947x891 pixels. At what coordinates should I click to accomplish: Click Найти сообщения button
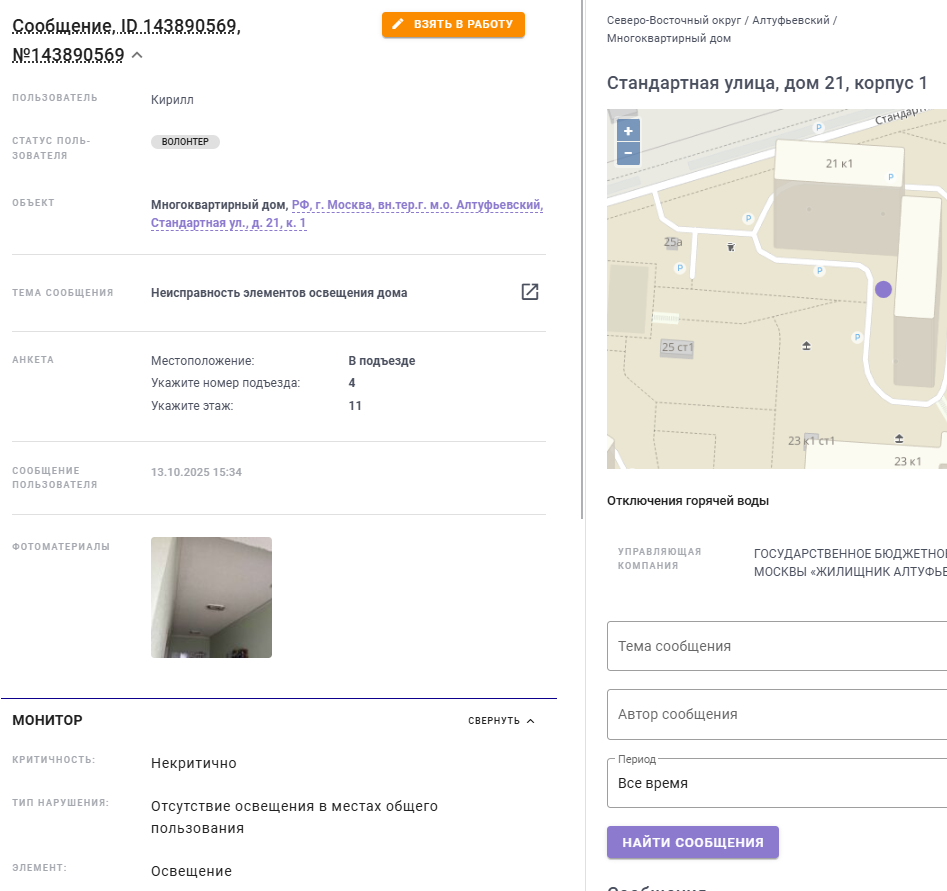coord(692,842)
